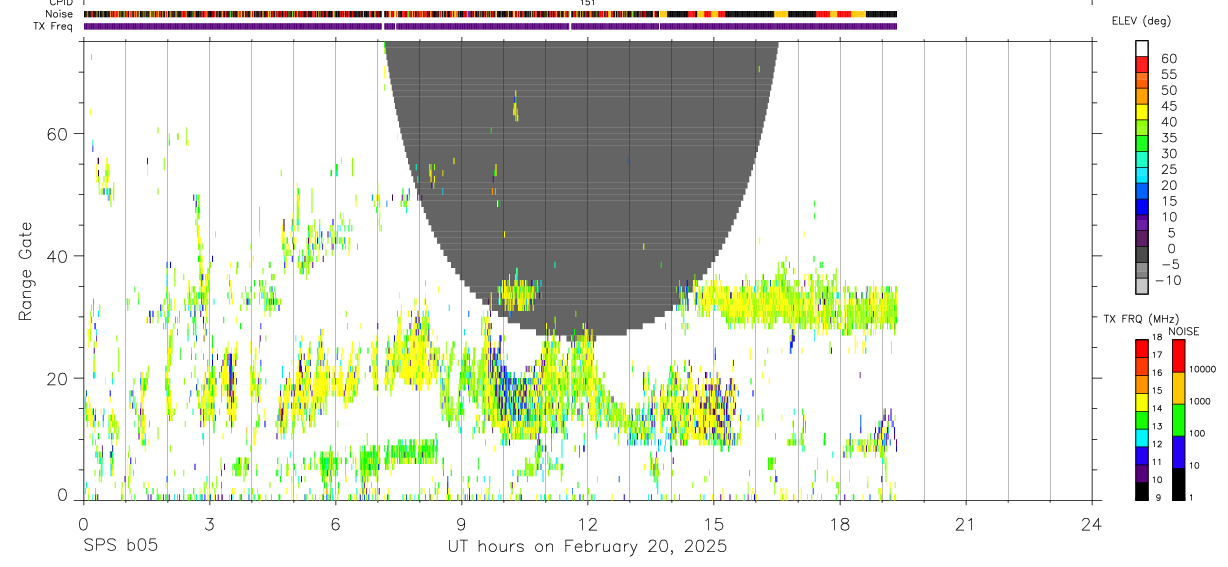This screenshot has width=1228, height=567.
Task: Click TX FRQ legend value '12'
Action: tap(1156, 444)
